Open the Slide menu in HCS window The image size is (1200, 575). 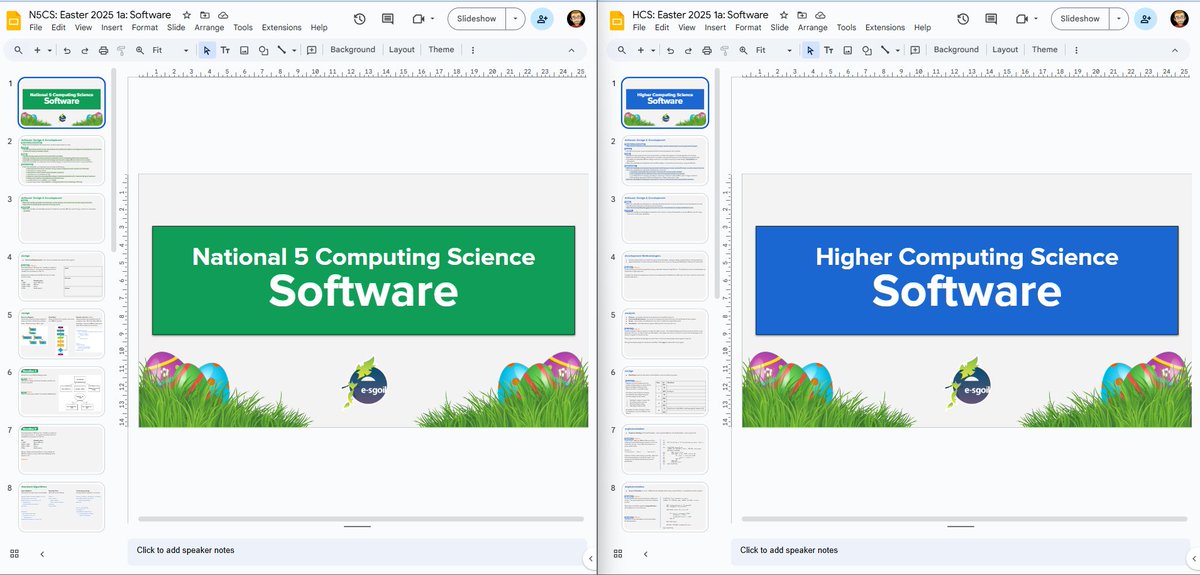coord(779,28)
